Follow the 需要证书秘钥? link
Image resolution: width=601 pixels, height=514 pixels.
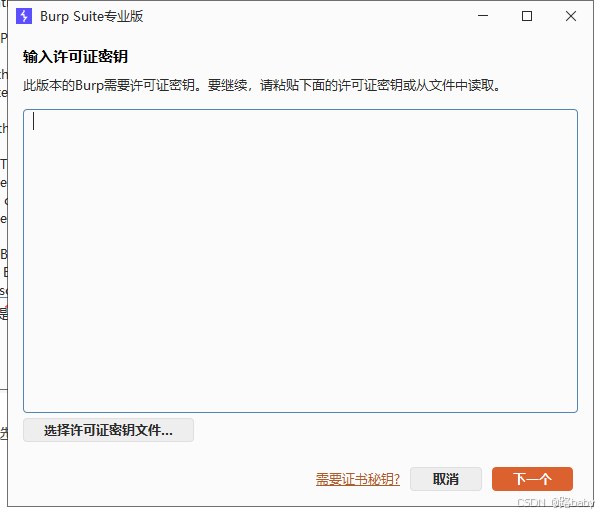point(357,480)
